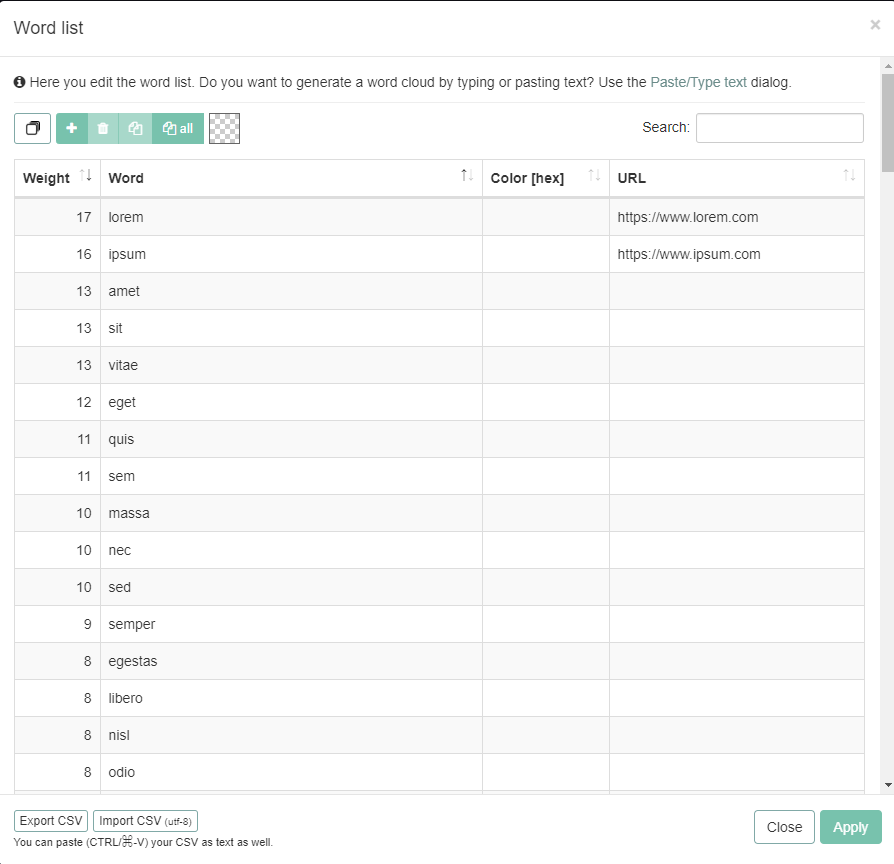Click the Apply button

point(850,827)
